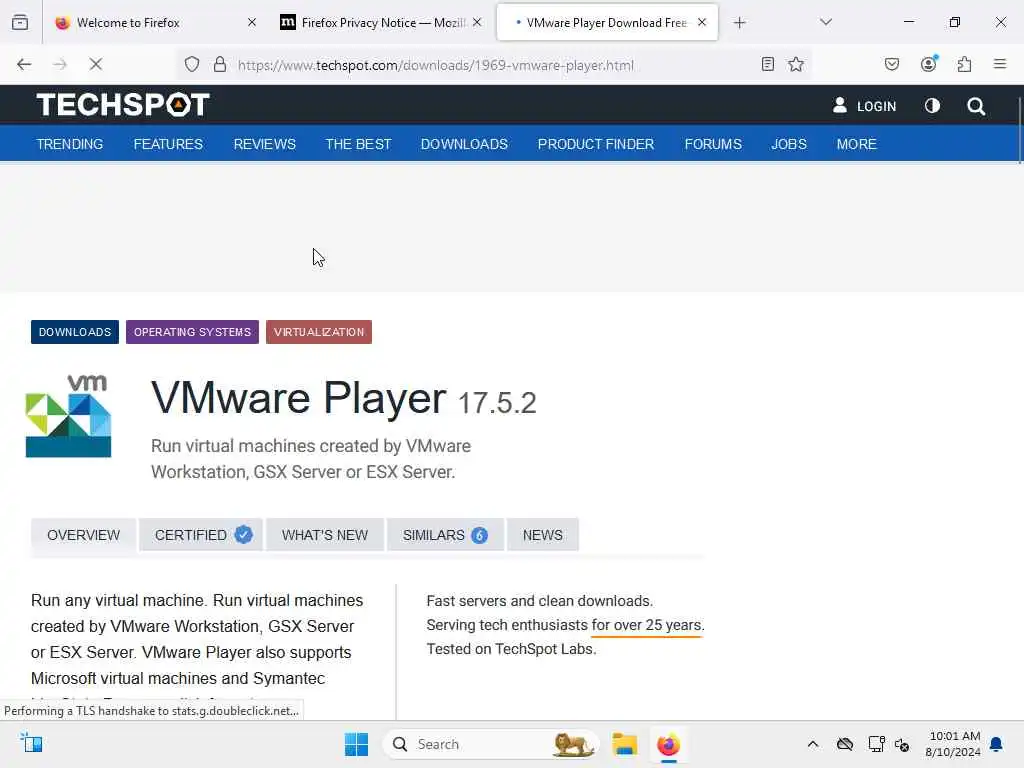Close the Firefox Privacy Notice tab
The height and width of the screenshot is (768, 1024).
(x=477, y=22)
